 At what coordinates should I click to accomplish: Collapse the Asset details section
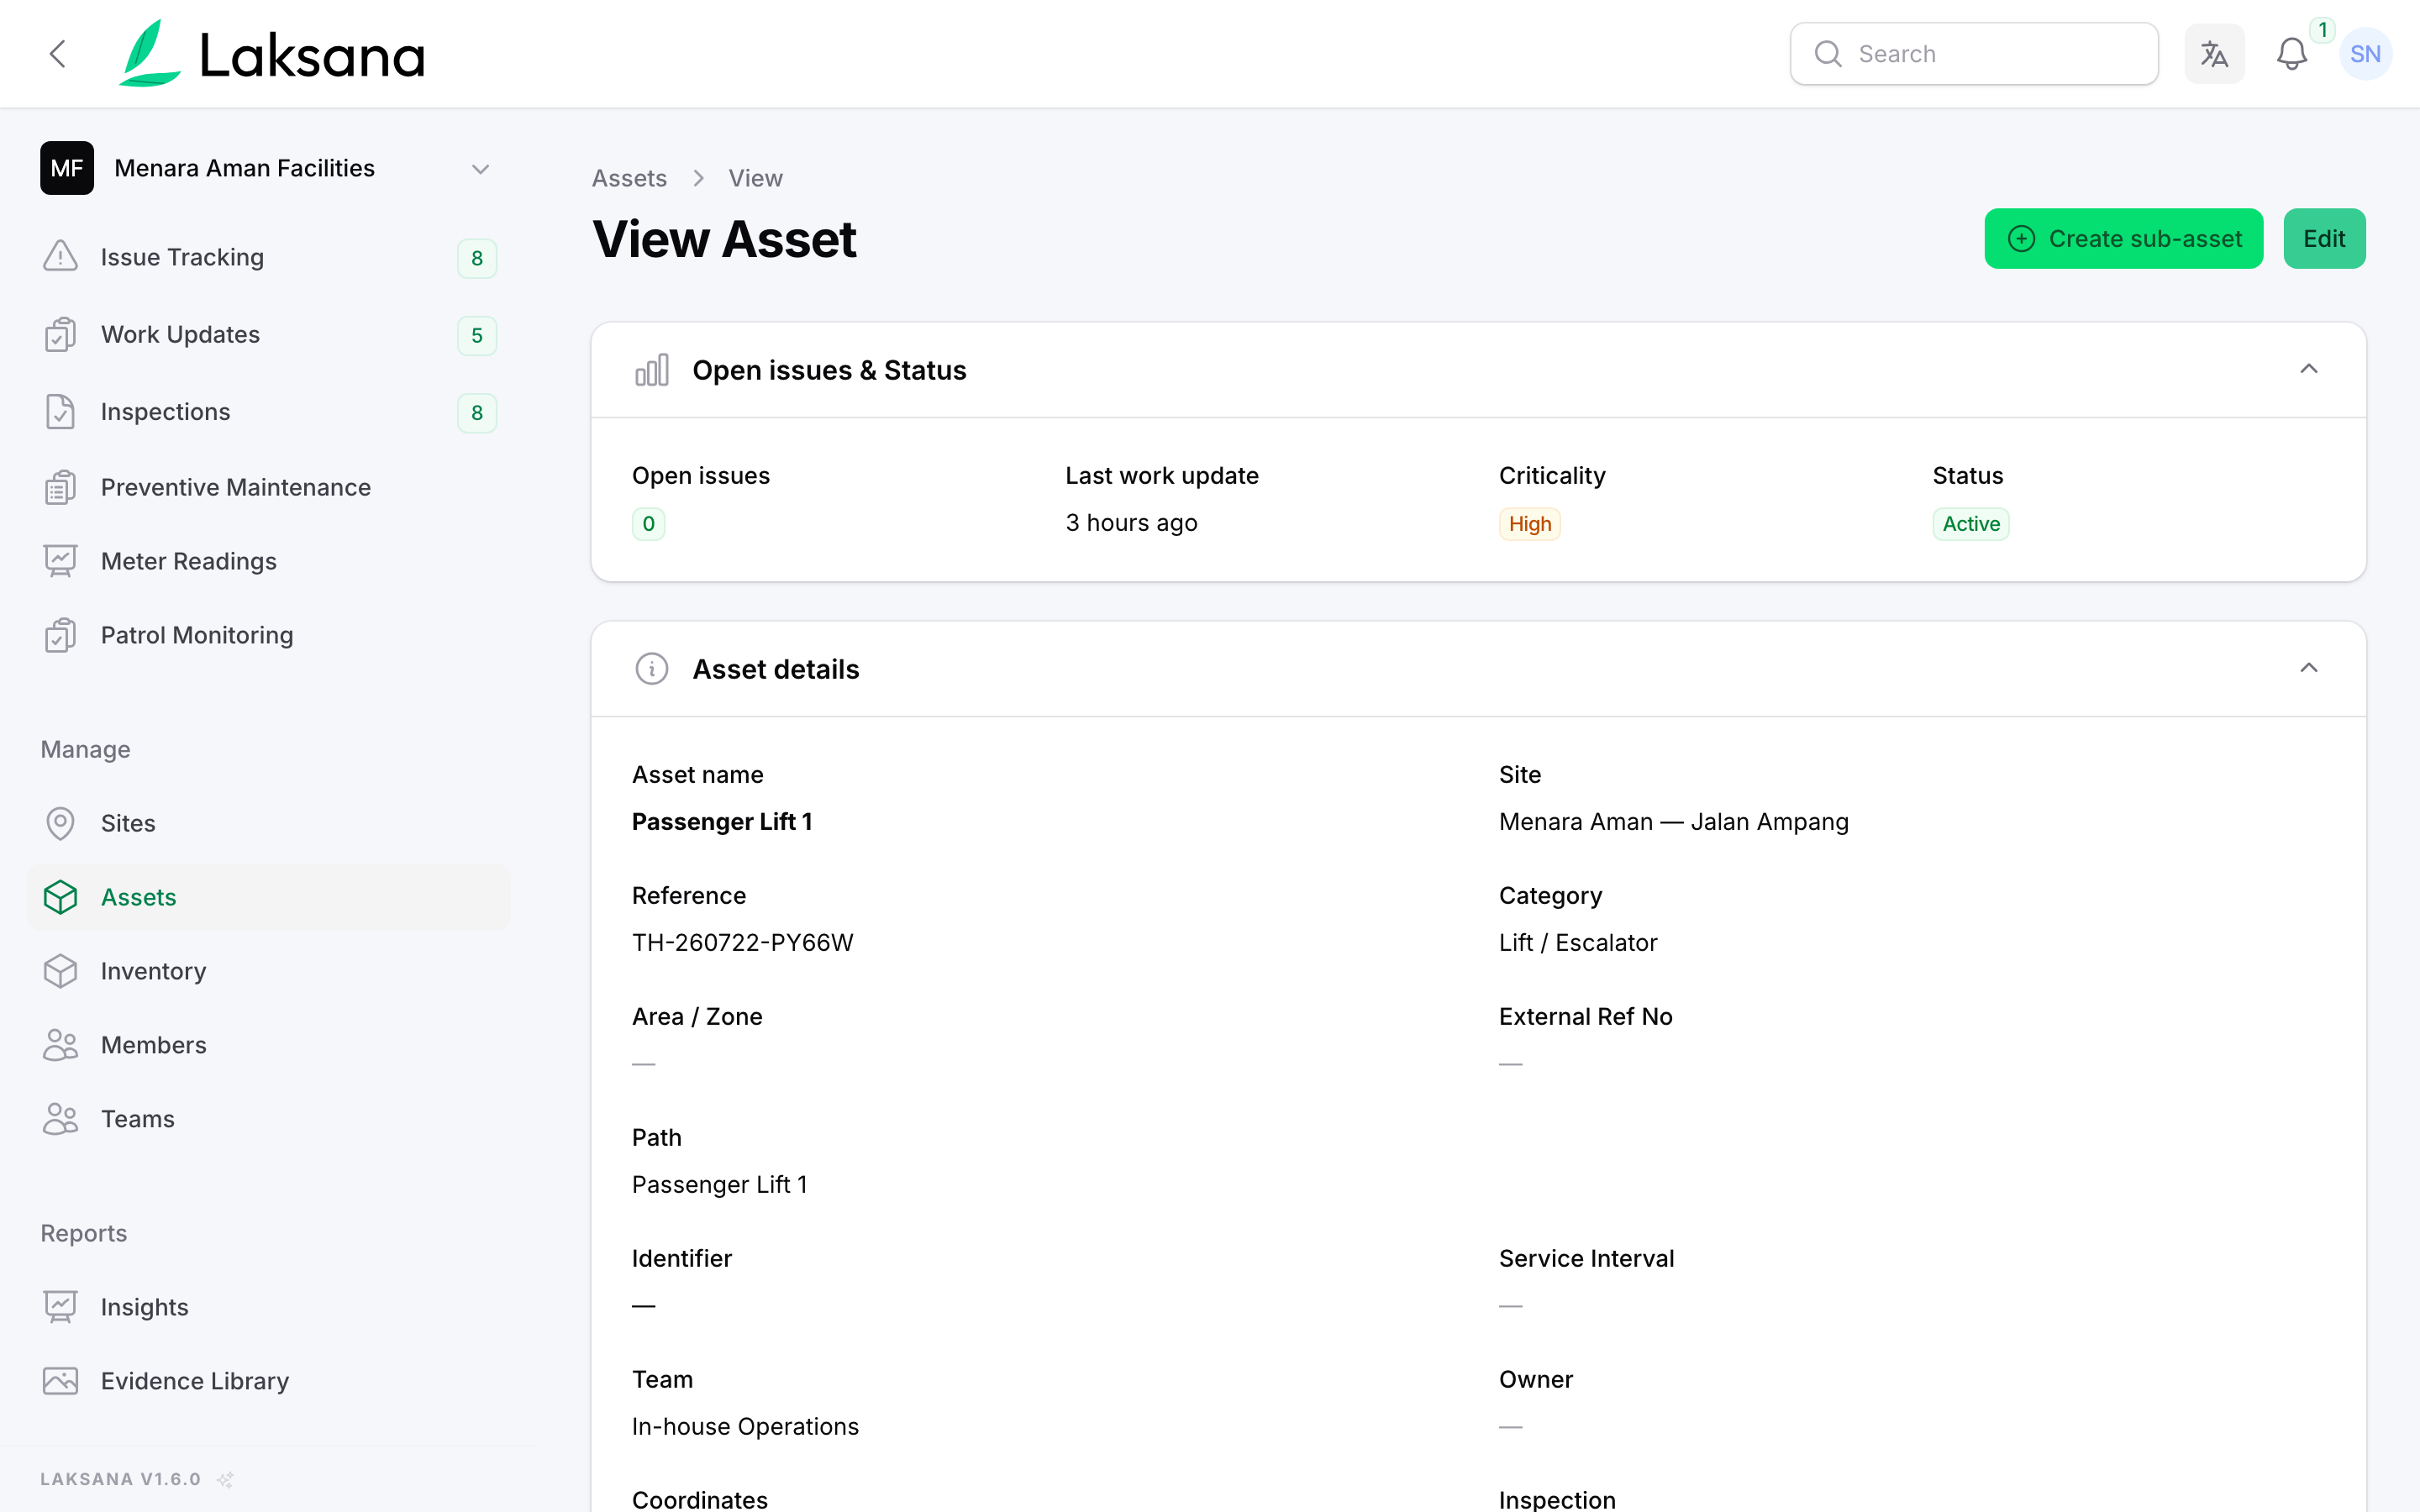click(x=2308, y=668)
